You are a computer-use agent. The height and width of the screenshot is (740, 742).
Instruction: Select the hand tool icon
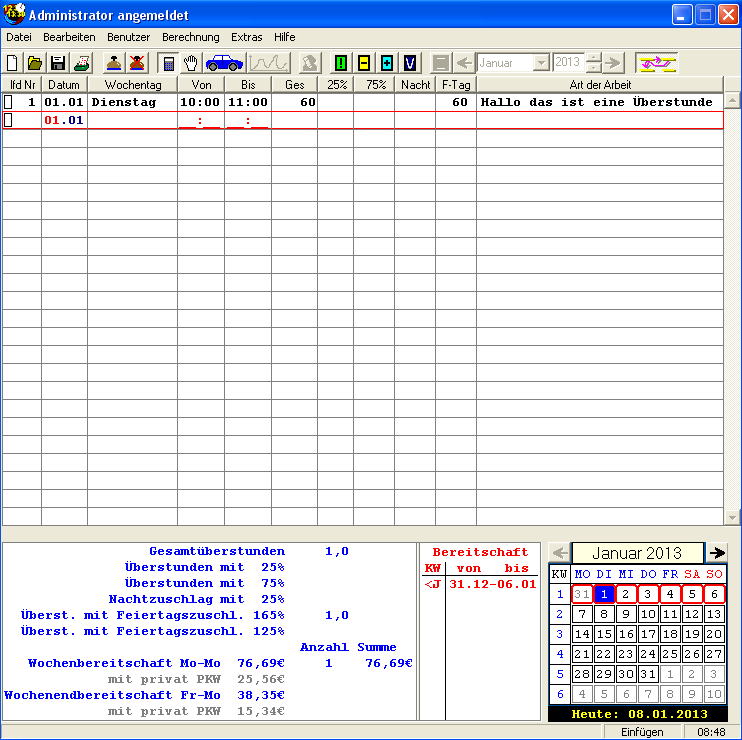[x=191, y=63]
